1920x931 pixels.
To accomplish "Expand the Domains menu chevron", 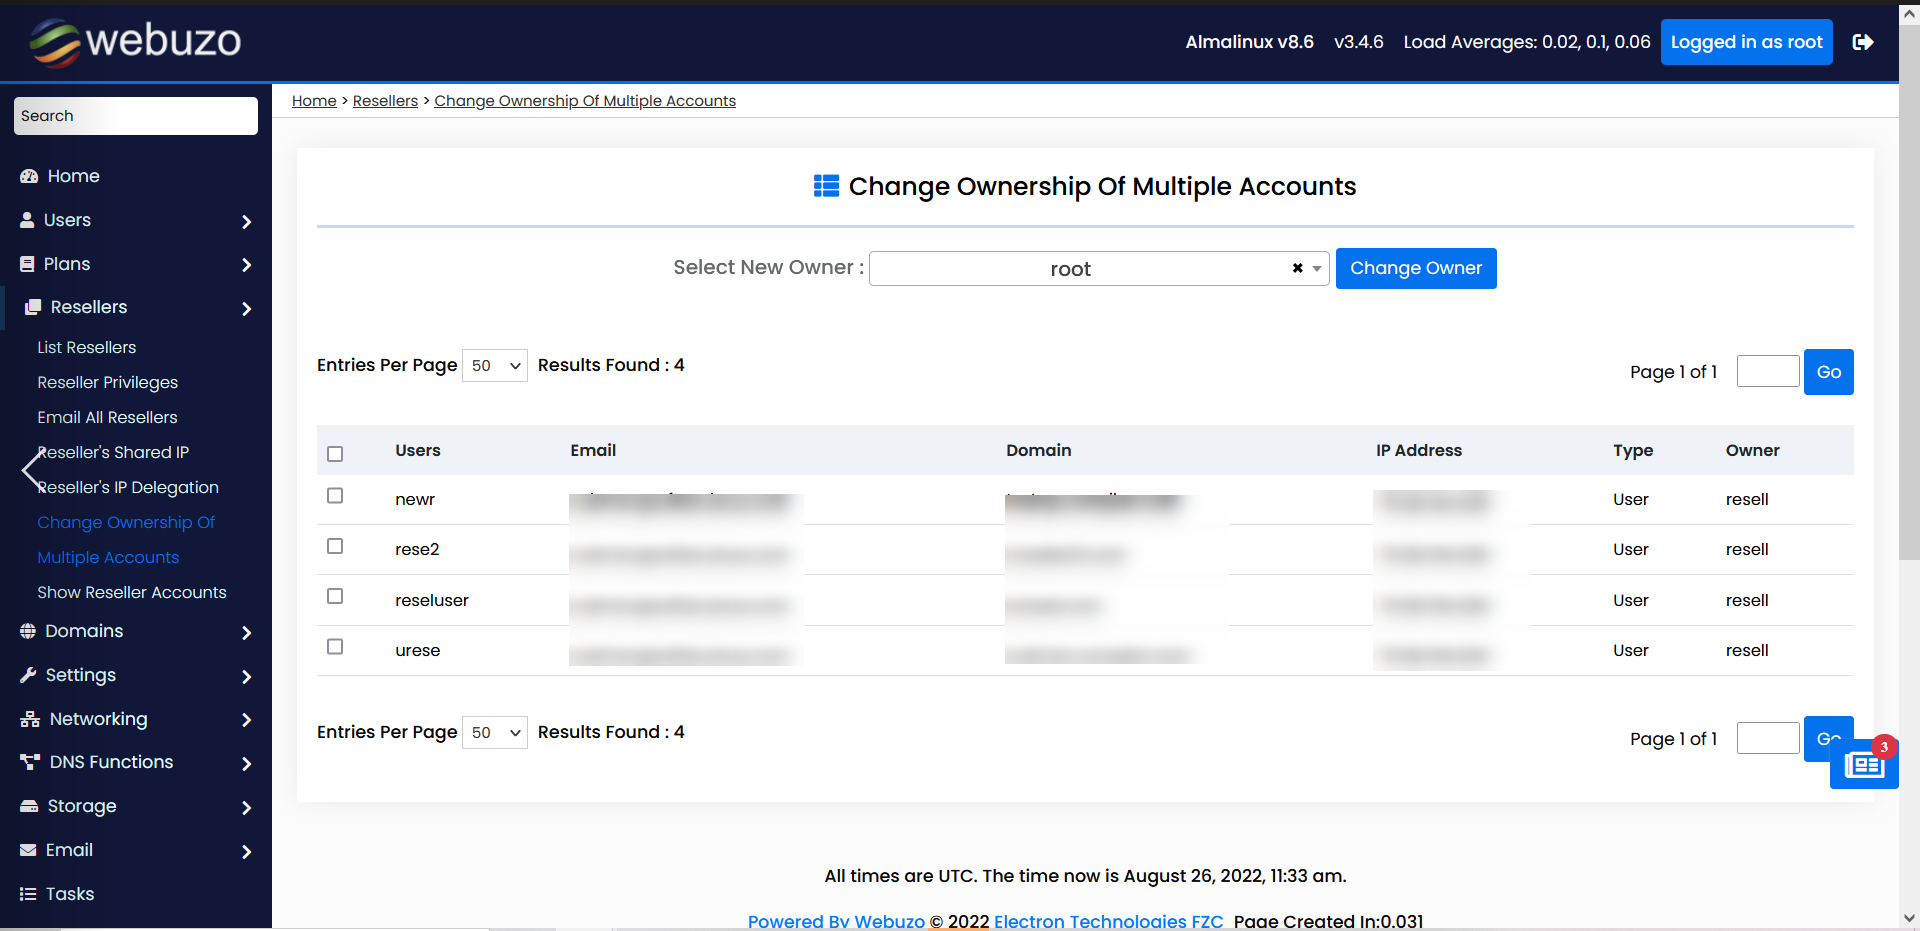I will click(x=246, y=632).
